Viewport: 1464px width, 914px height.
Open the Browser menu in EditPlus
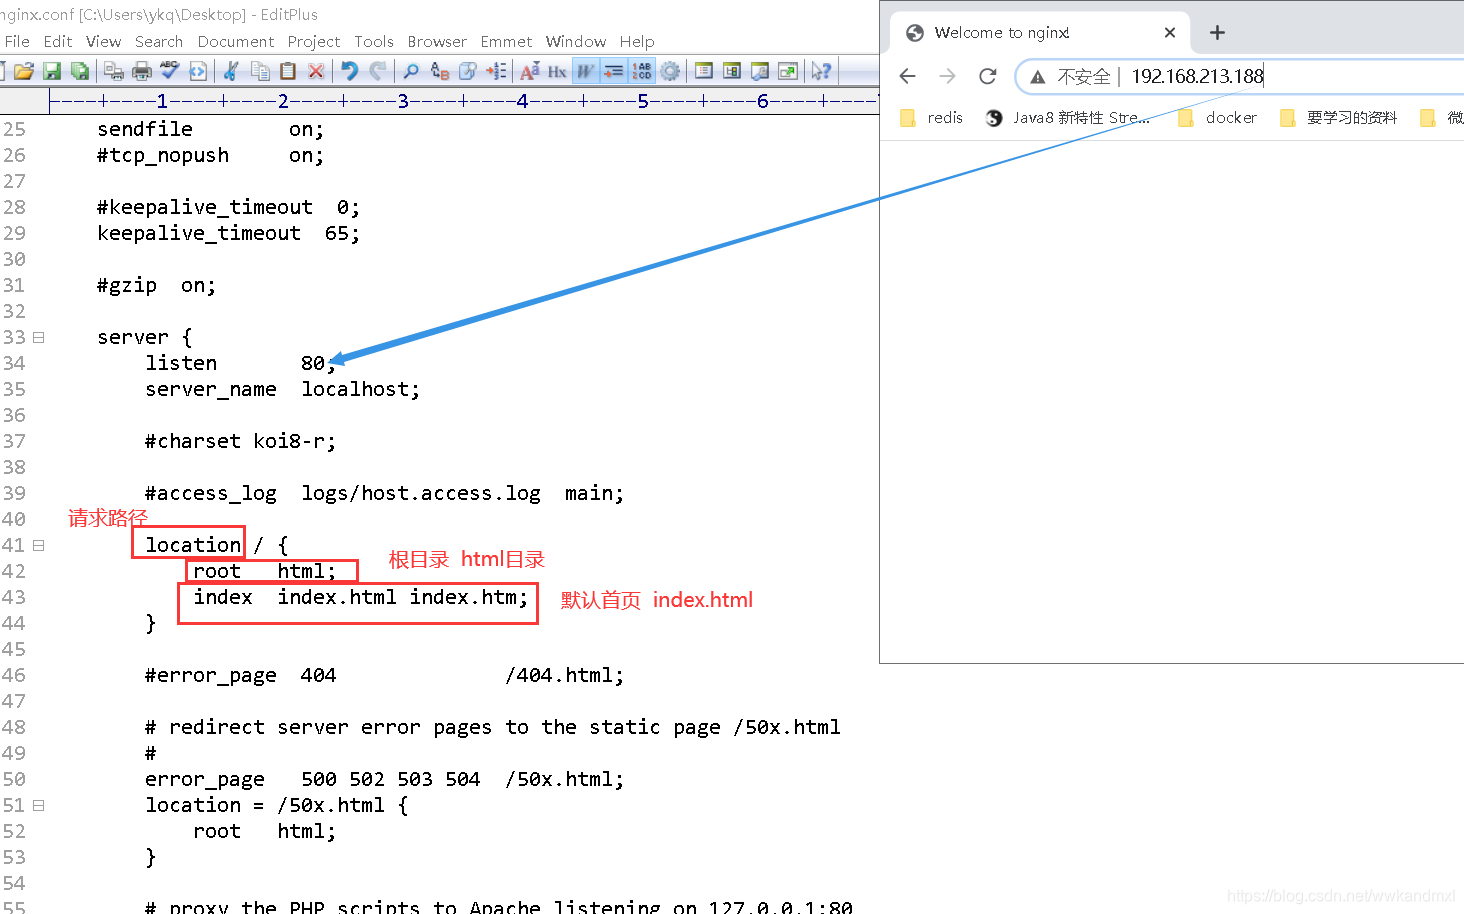point(437,41)
